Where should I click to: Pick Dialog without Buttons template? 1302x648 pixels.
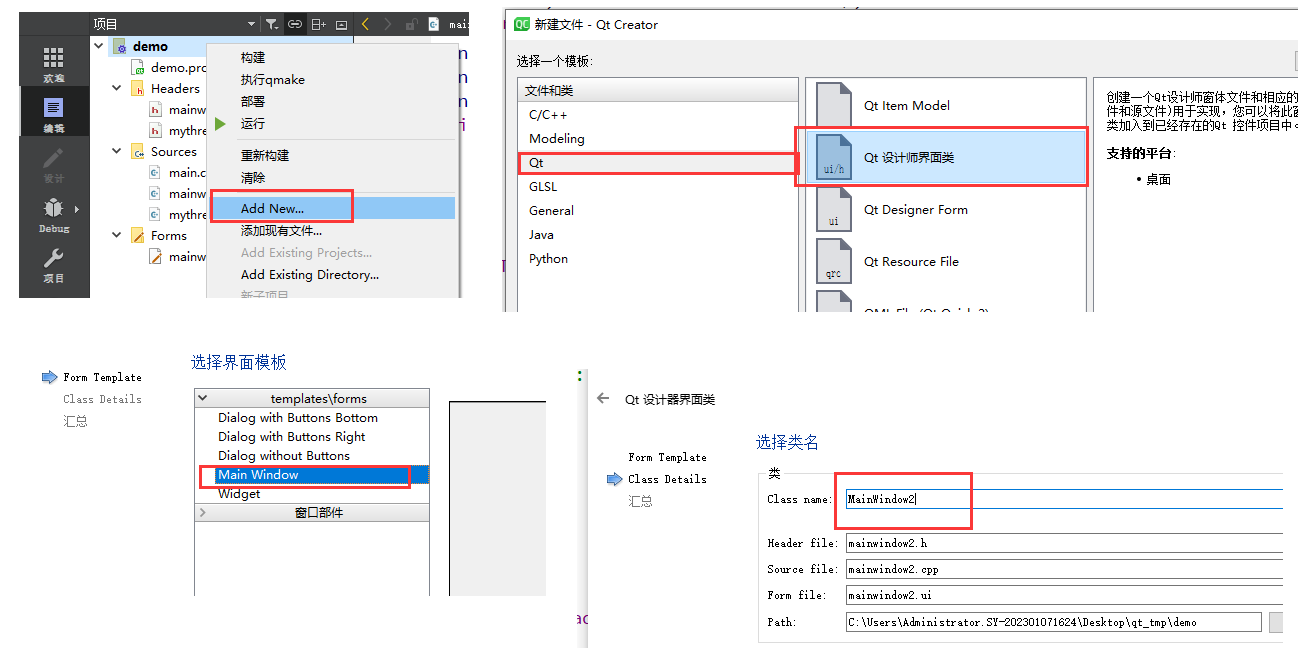(284, 456)
